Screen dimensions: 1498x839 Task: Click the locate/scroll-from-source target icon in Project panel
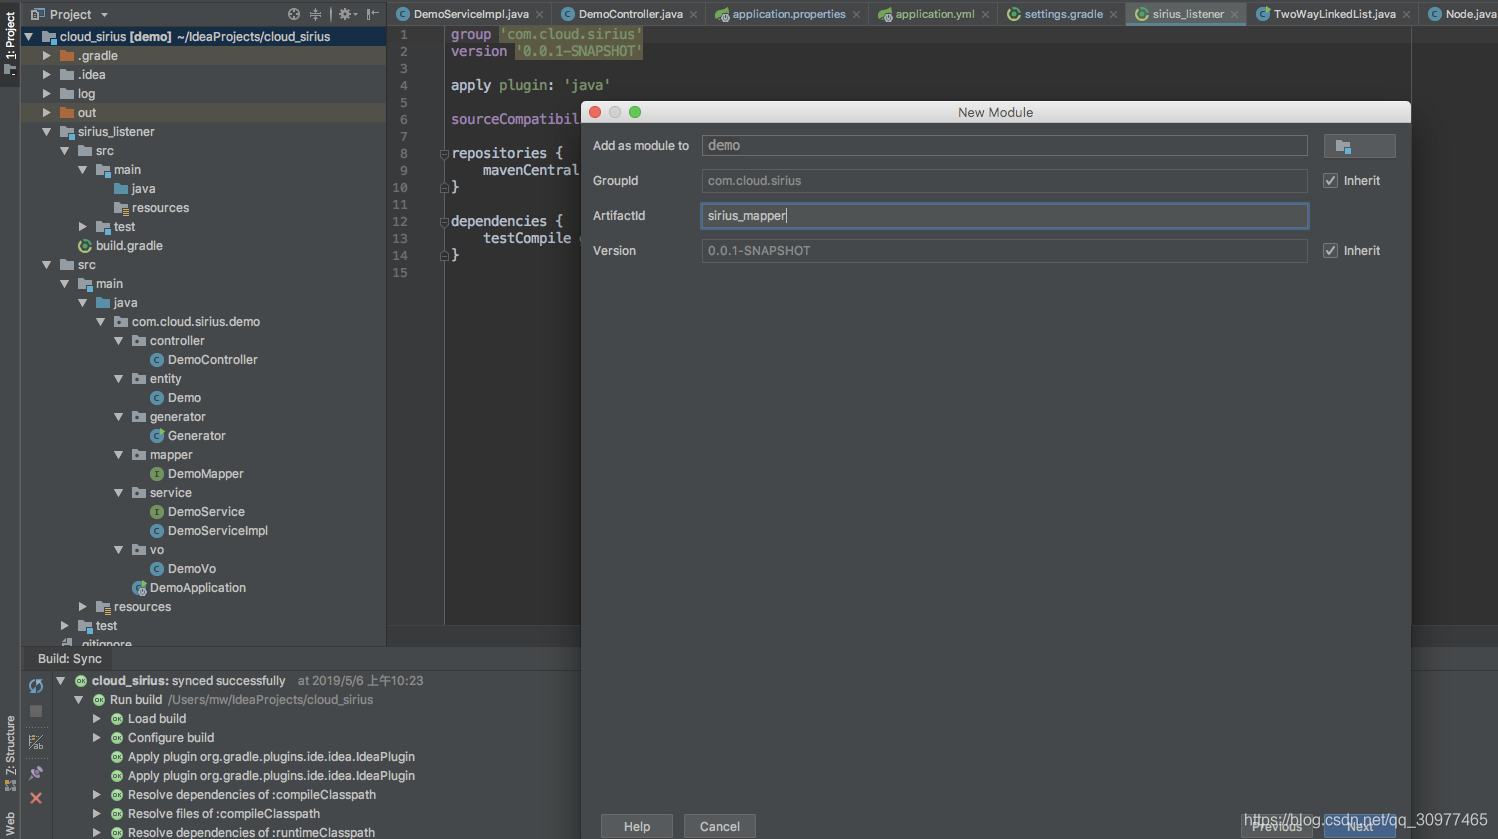coord(294,14)
